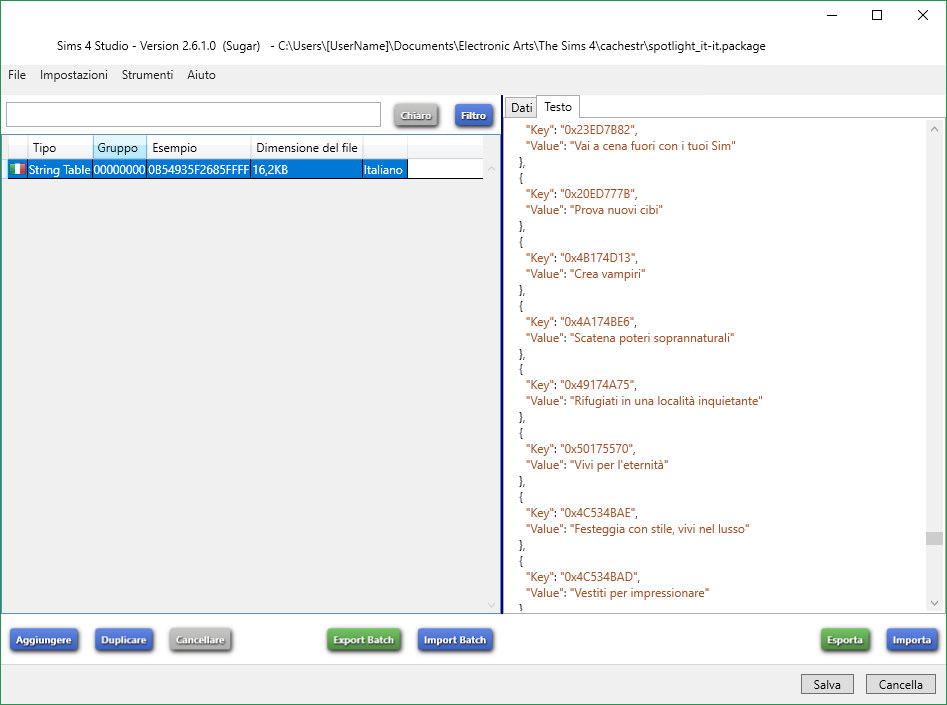Select the Testo tab
The height and width of the screenshot is (705, 947).
point(558,107)
